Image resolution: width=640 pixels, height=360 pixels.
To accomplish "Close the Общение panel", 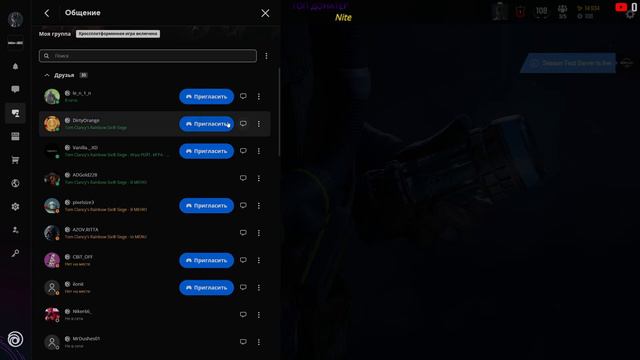I will point(265,13).
